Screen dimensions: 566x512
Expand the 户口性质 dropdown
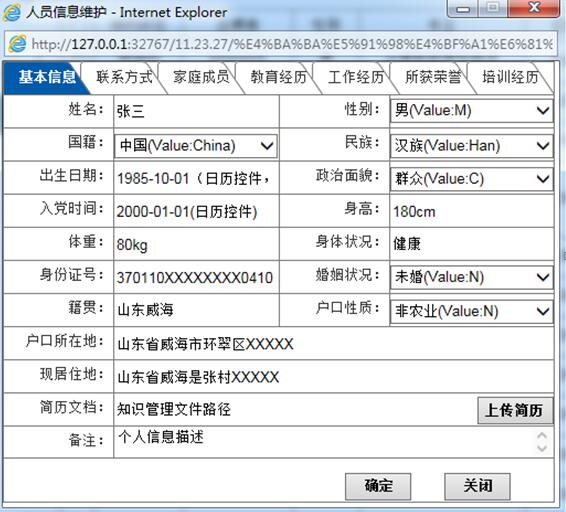tap(471, 311)
